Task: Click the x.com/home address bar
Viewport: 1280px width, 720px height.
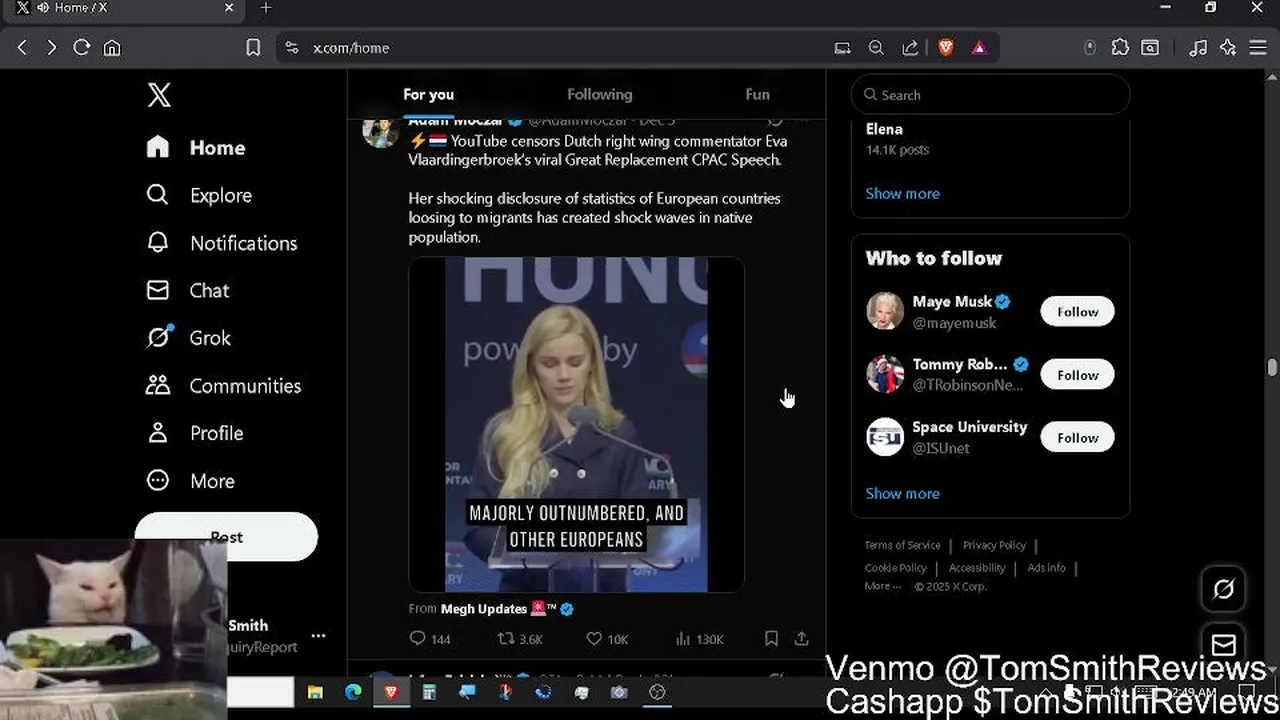Action: coord(560,47)
